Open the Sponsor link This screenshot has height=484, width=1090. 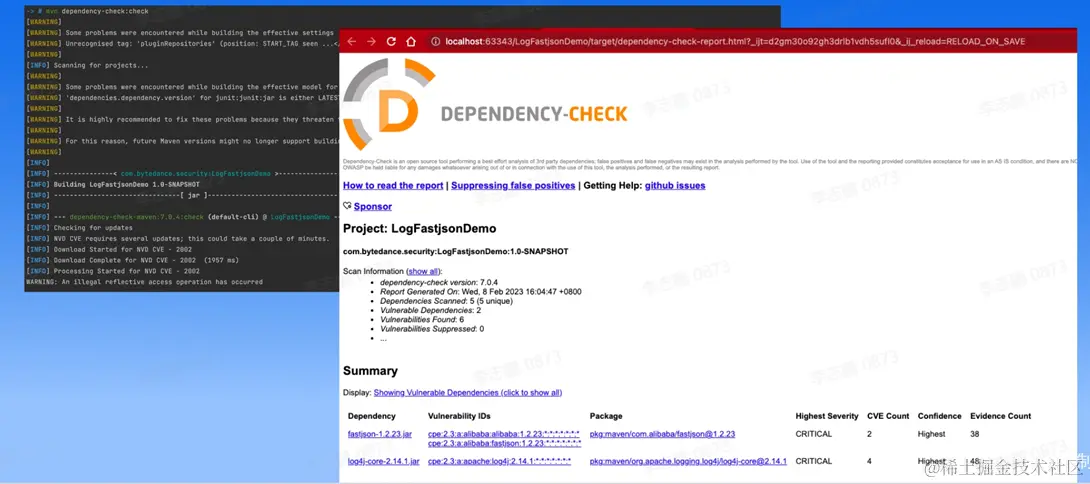pos(373,207)
